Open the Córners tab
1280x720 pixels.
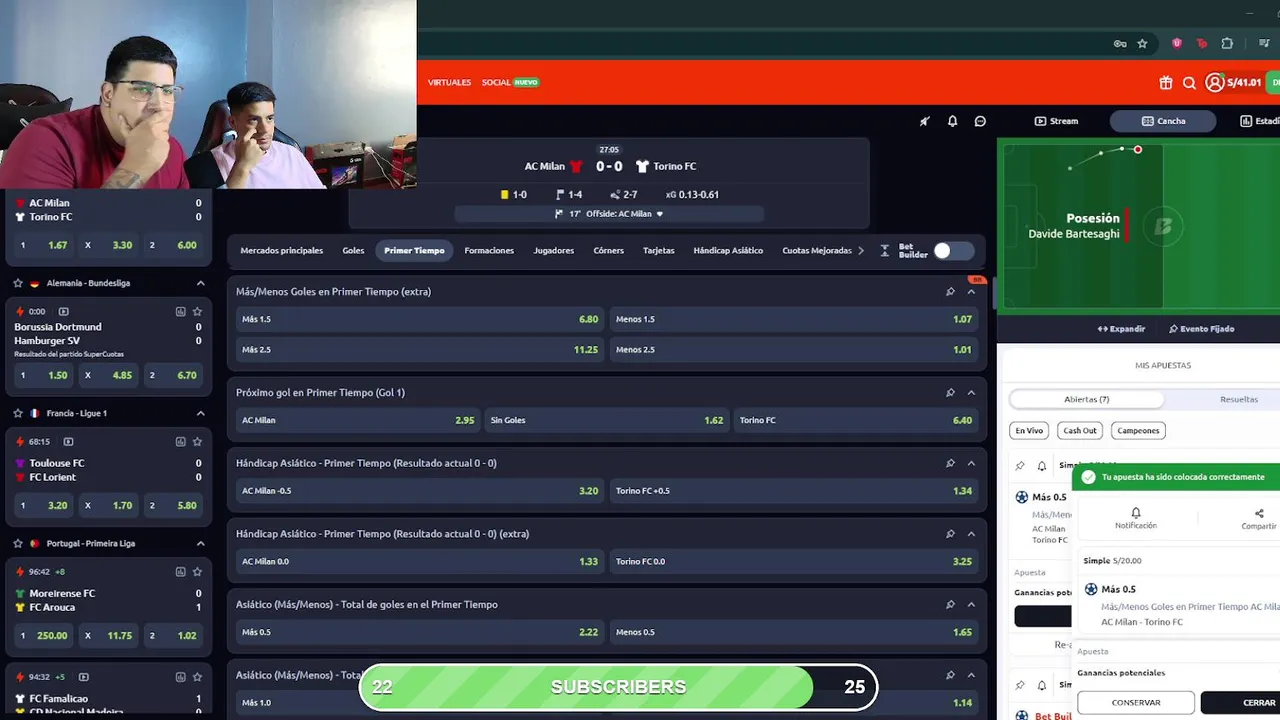[608, 251]
